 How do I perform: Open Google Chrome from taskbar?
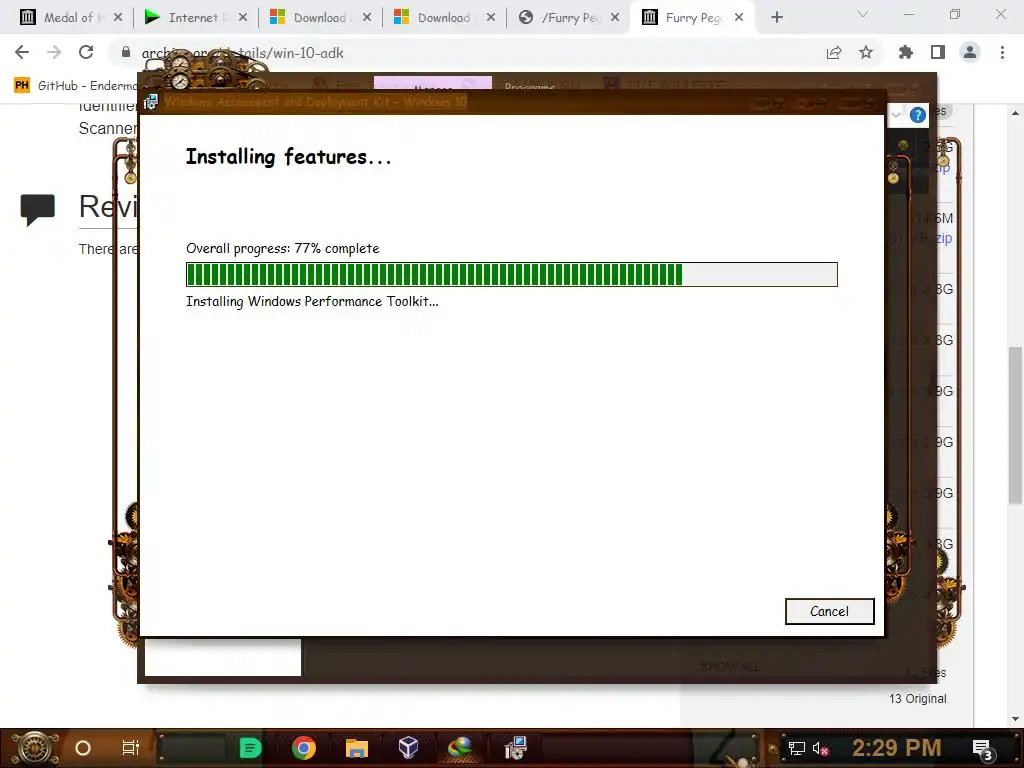[304, 748]
